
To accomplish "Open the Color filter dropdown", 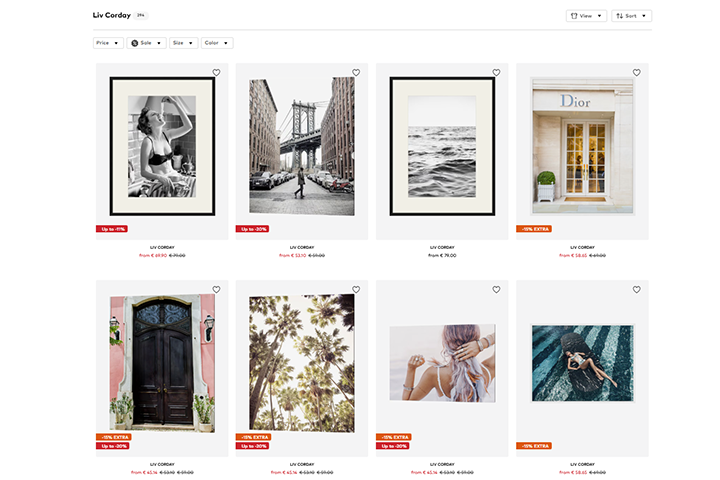I will [x=216, y=43].
